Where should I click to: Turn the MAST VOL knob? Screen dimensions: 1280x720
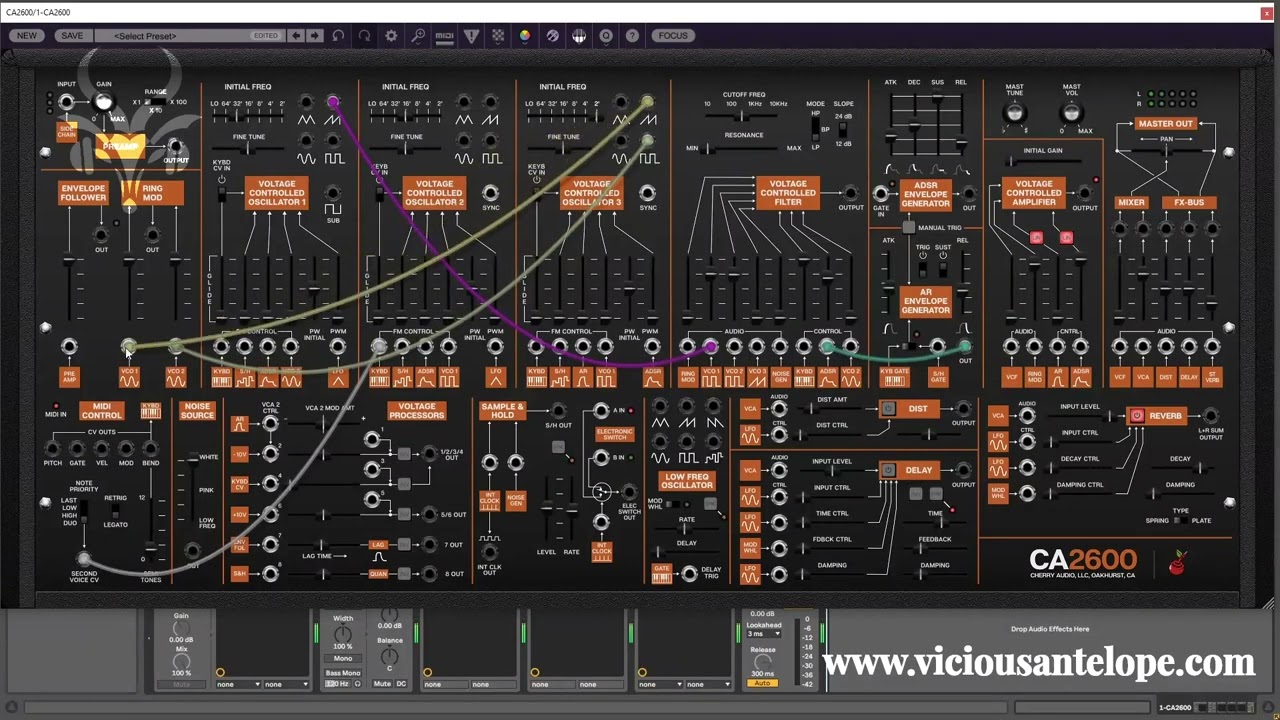(1071, 110)
